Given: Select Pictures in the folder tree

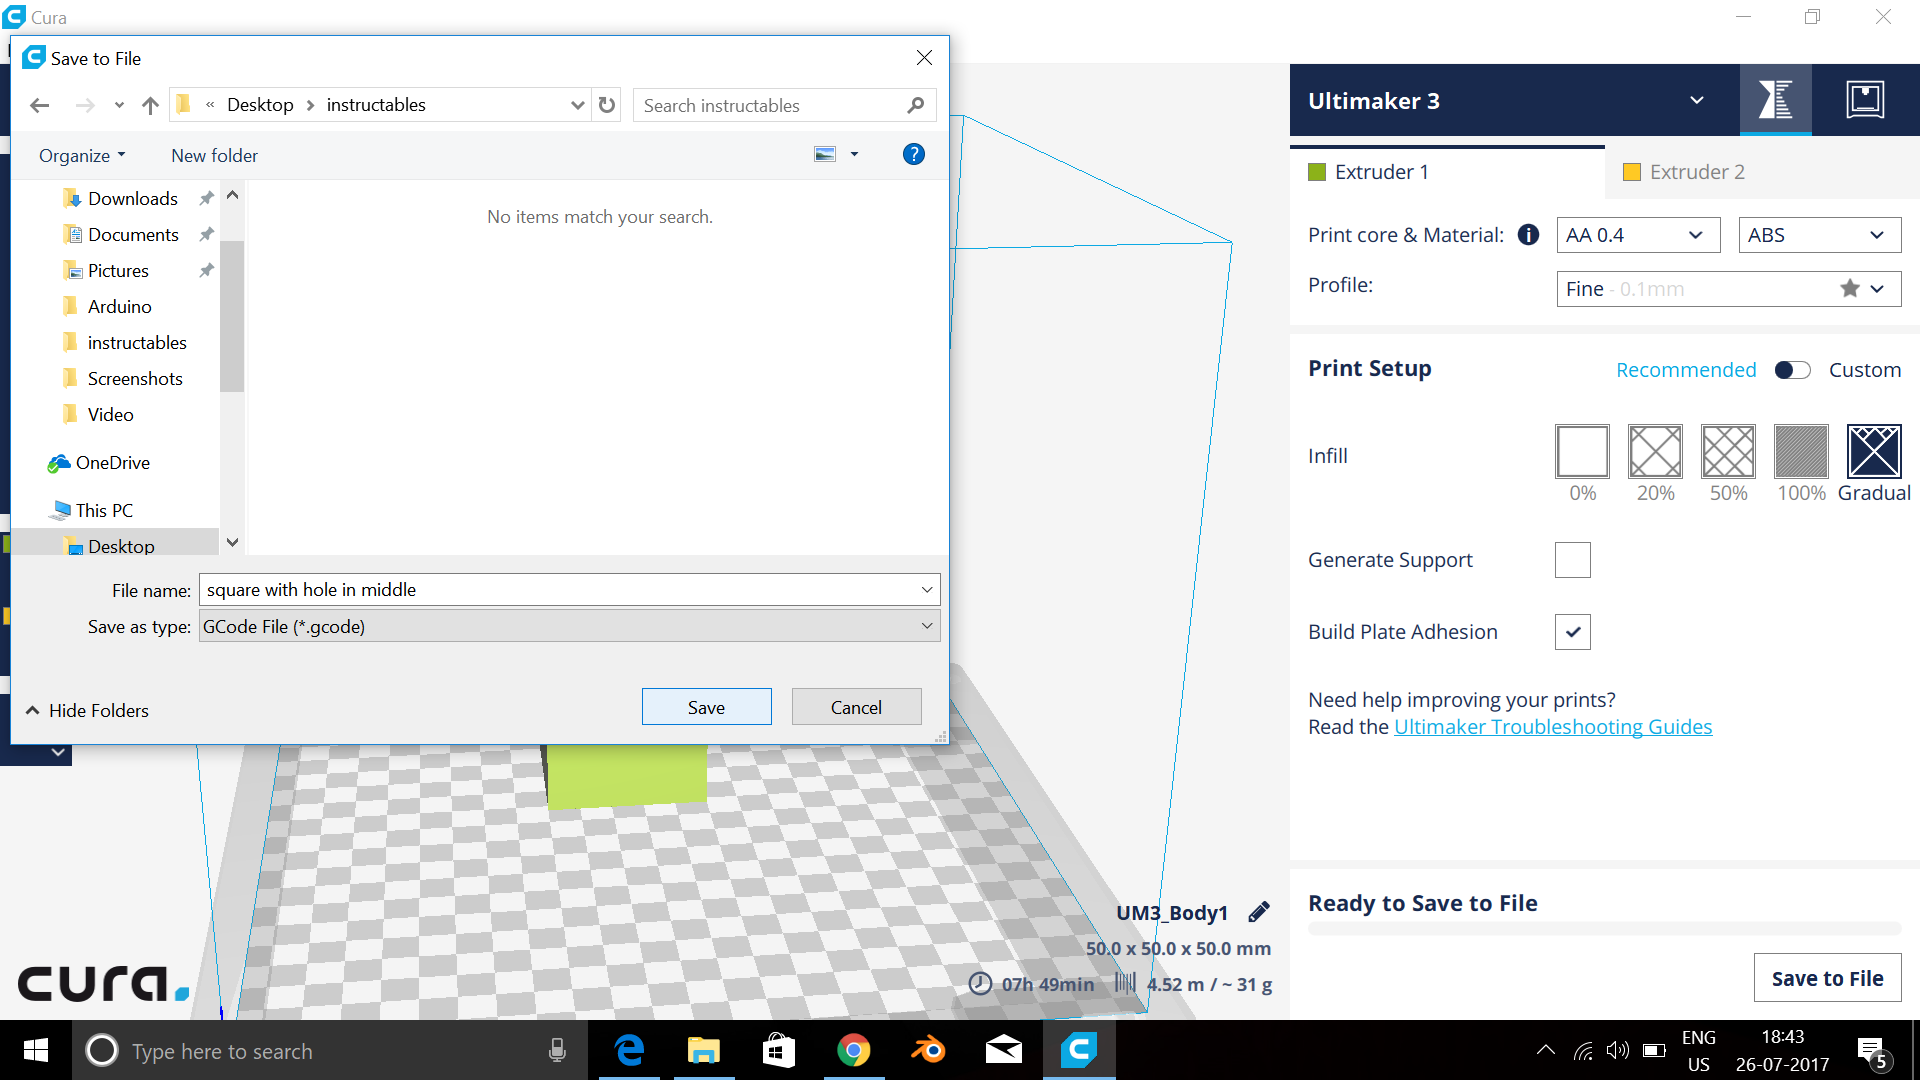Looking at the screenshot, I should coord(118,271).
